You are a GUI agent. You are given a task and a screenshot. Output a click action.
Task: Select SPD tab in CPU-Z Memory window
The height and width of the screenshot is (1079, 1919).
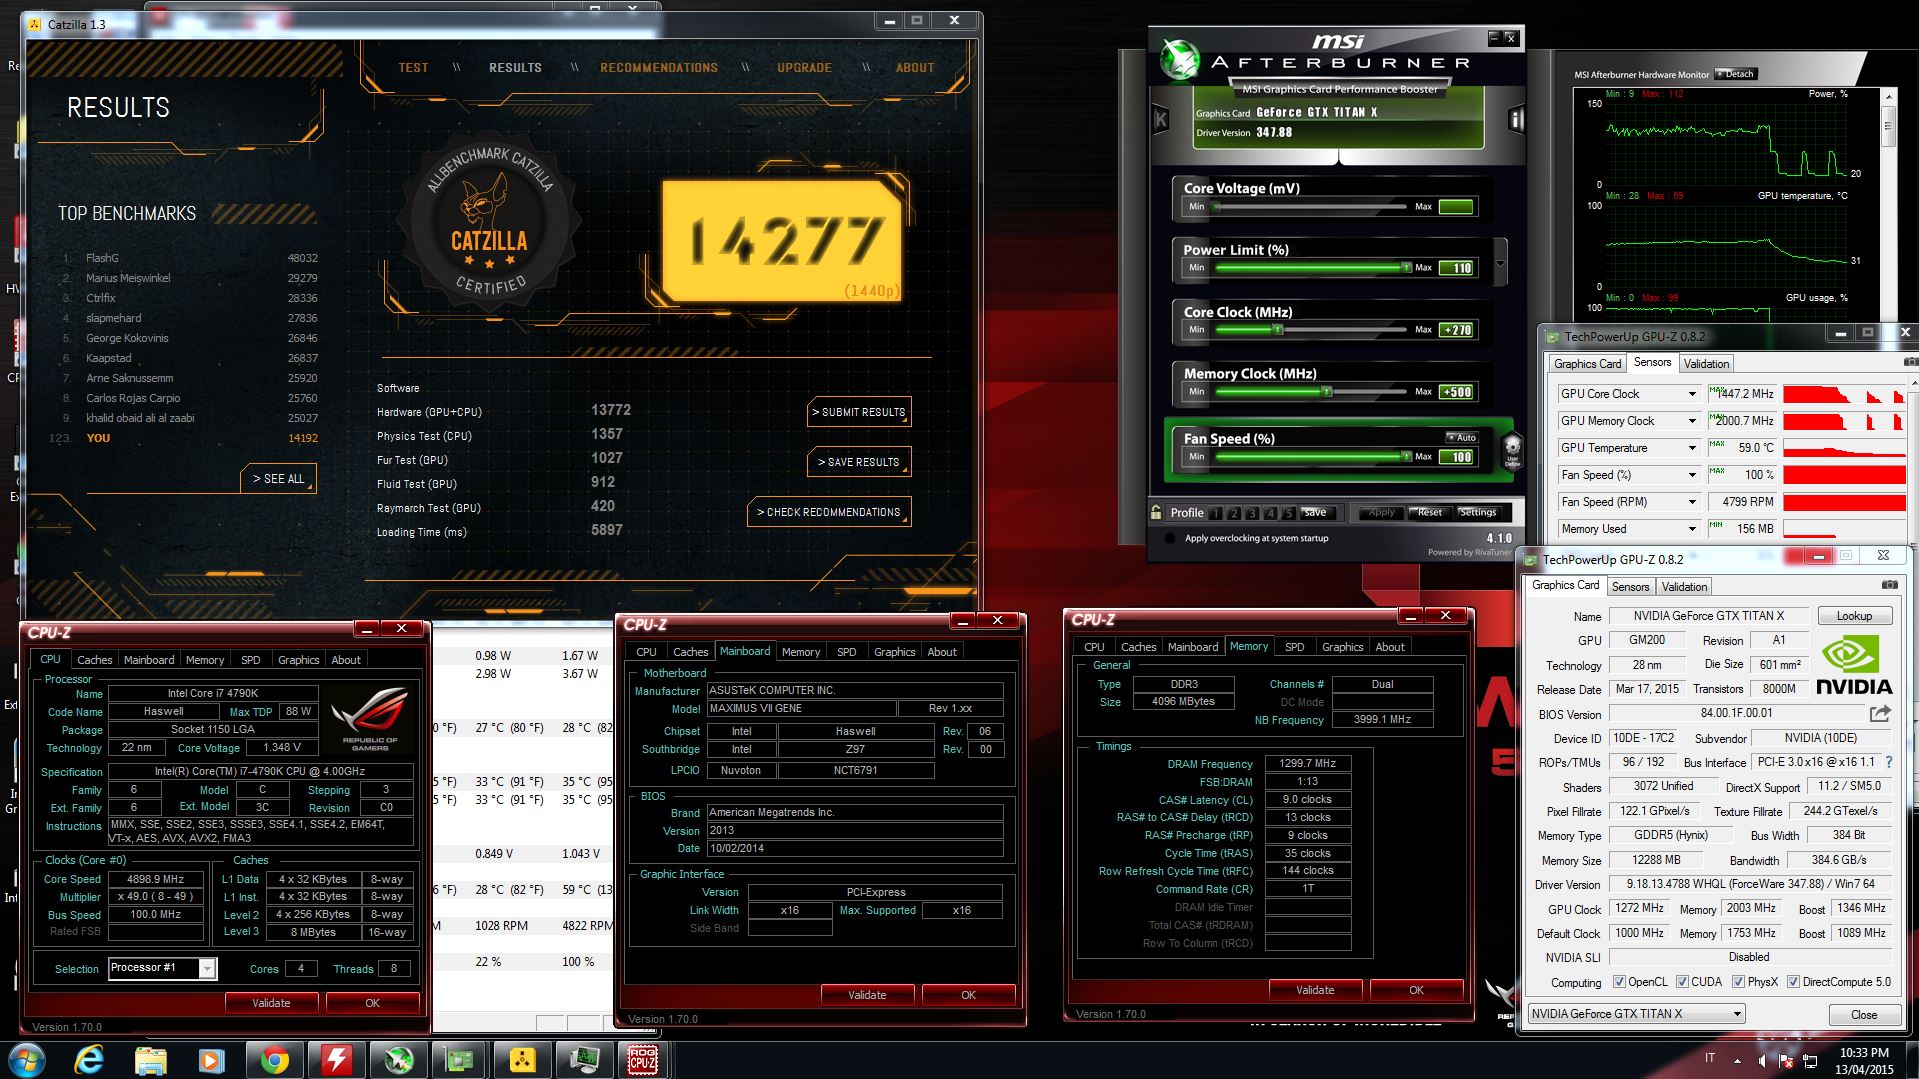click(x=1294, y=647)
